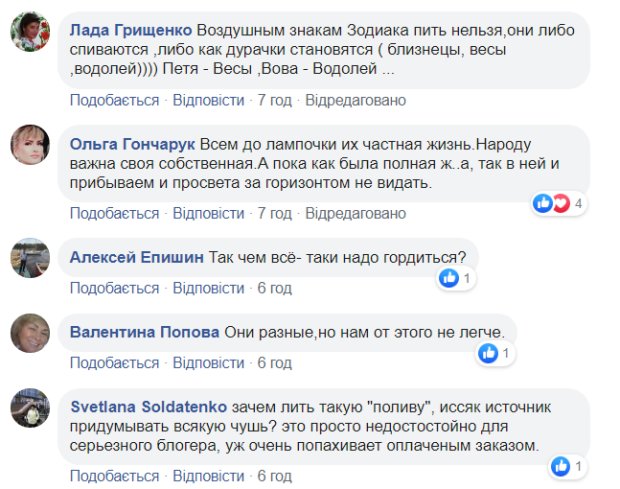Open Валентина Попова's avatar
The image size is (620, 489).
[30, 330]
